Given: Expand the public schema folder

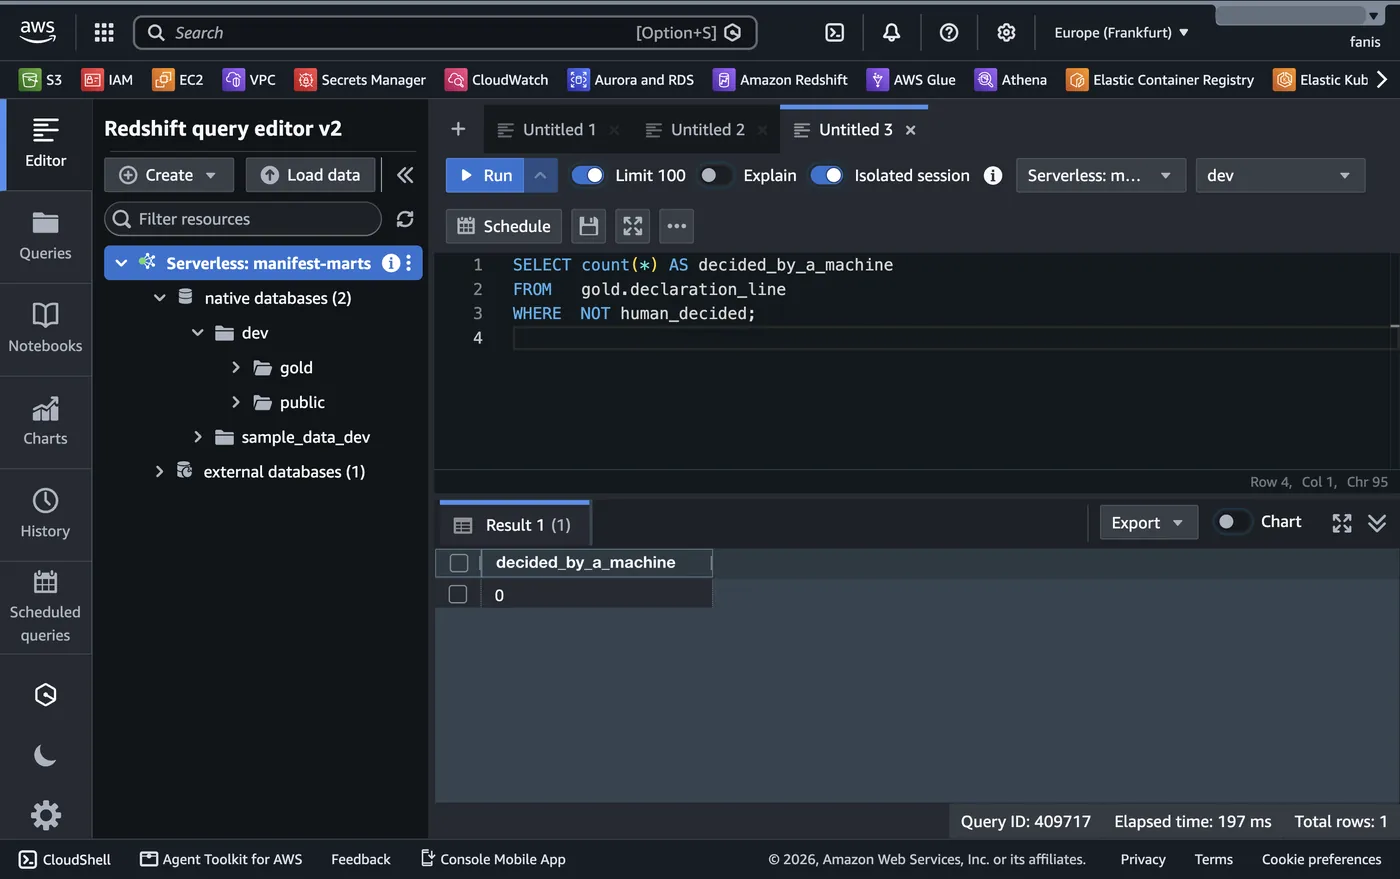Looking at the screenshot, I should pos(236,402).
